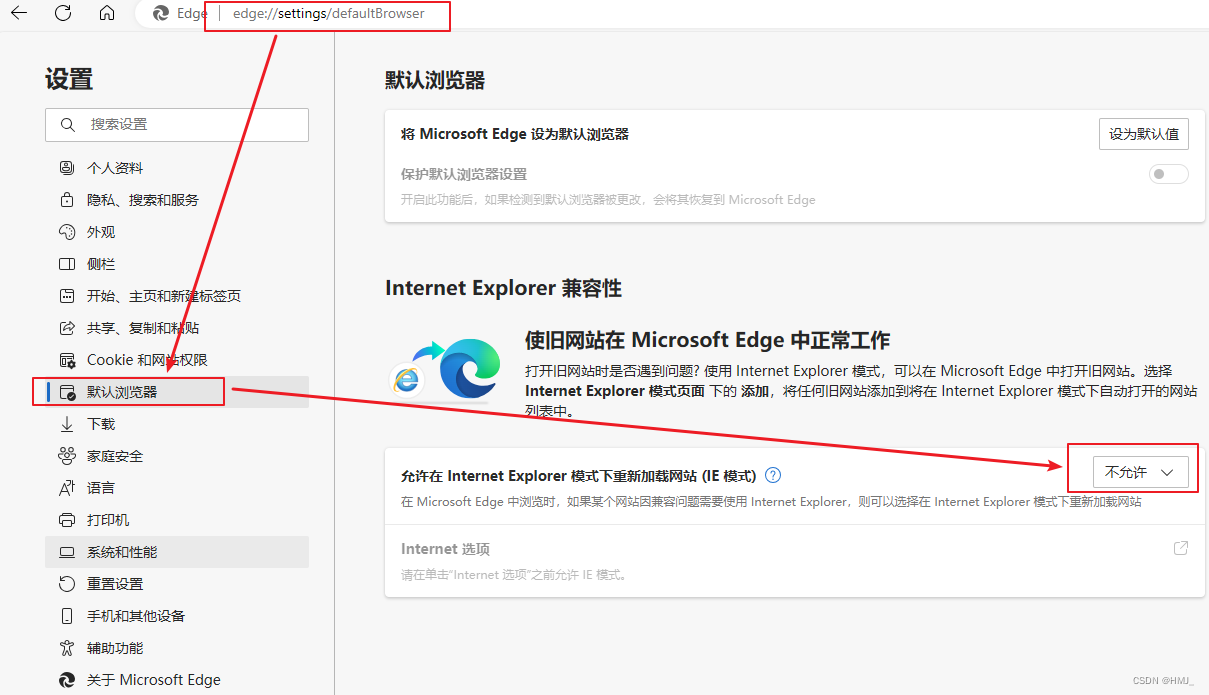The height and width of the screenshot is (695, 1209).
Task: Open 开始、主页和新建标签页 settings
Action: [x=177, y=296]
